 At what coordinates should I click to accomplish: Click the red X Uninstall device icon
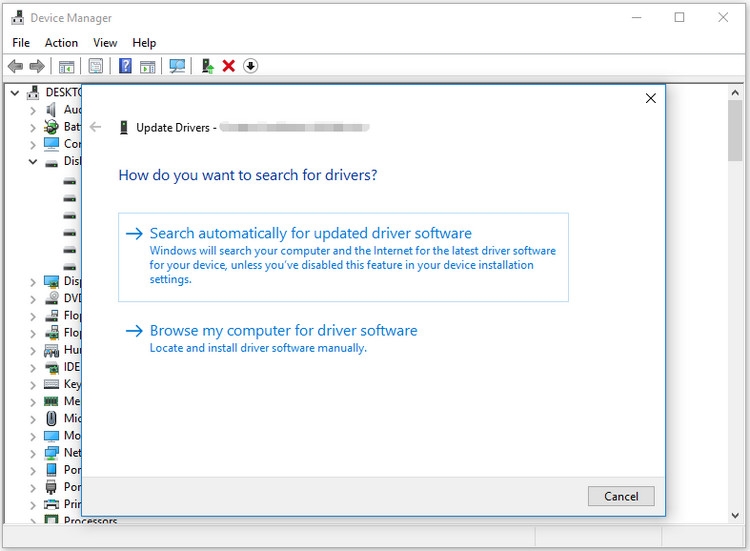(x=229, y=66)
